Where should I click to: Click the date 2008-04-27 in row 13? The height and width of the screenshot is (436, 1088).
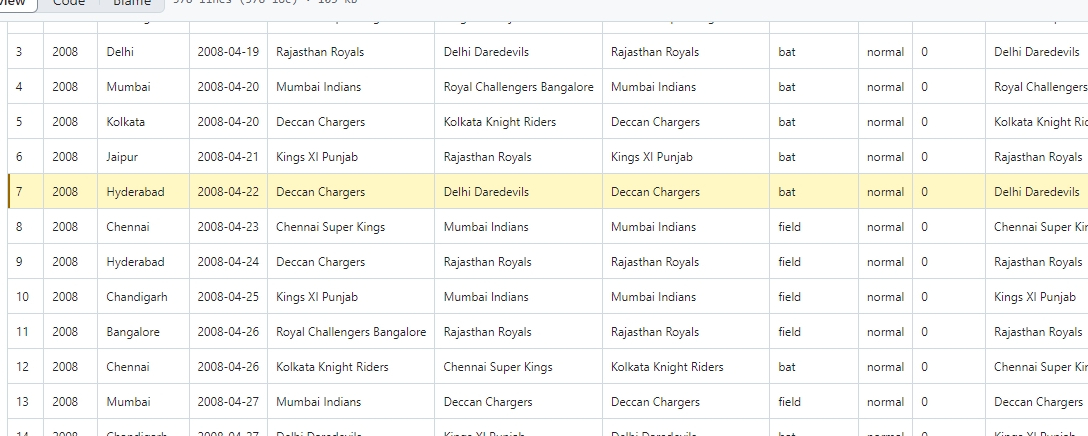tap(228, 402)
